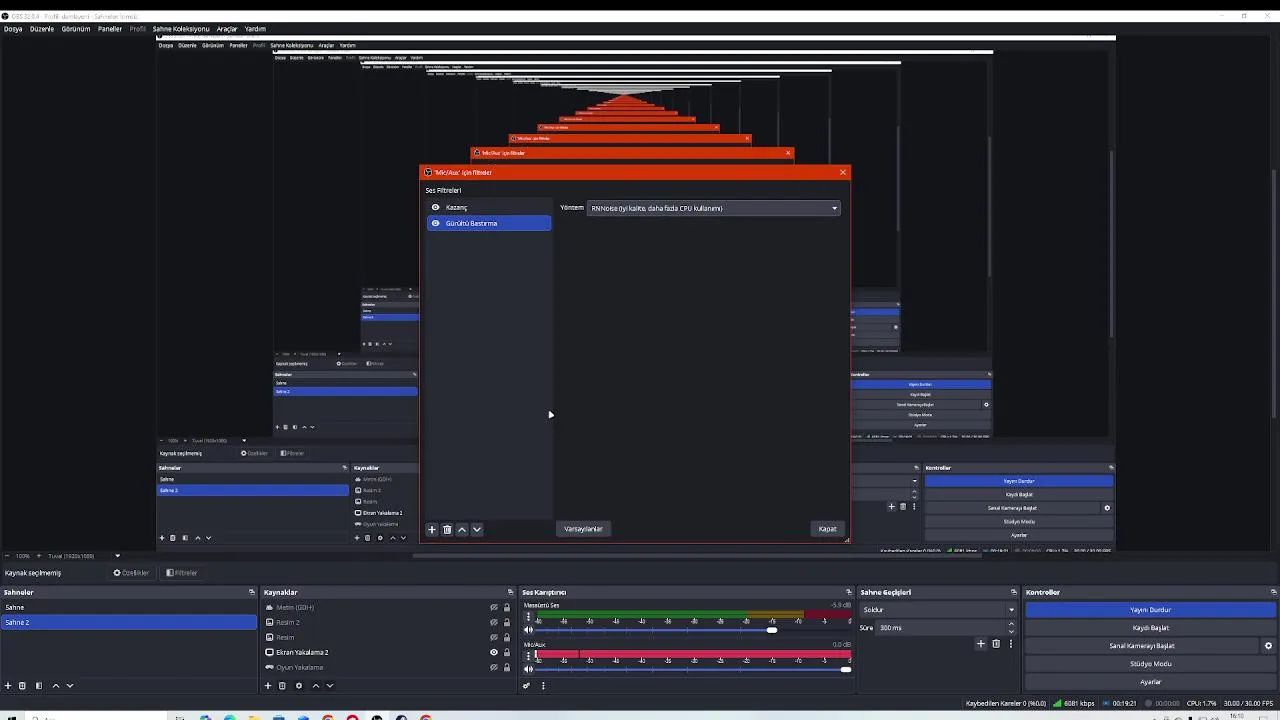Move source down in Kaynaklar panel
Screen dimensions: 1280x720
(330, 686)
